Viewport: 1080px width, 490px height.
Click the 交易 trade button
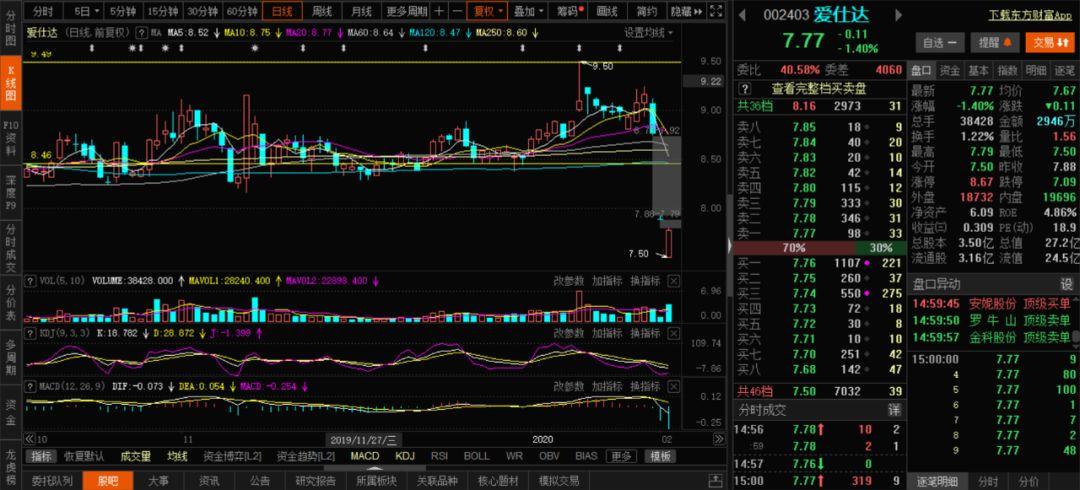coord(1050,43)
